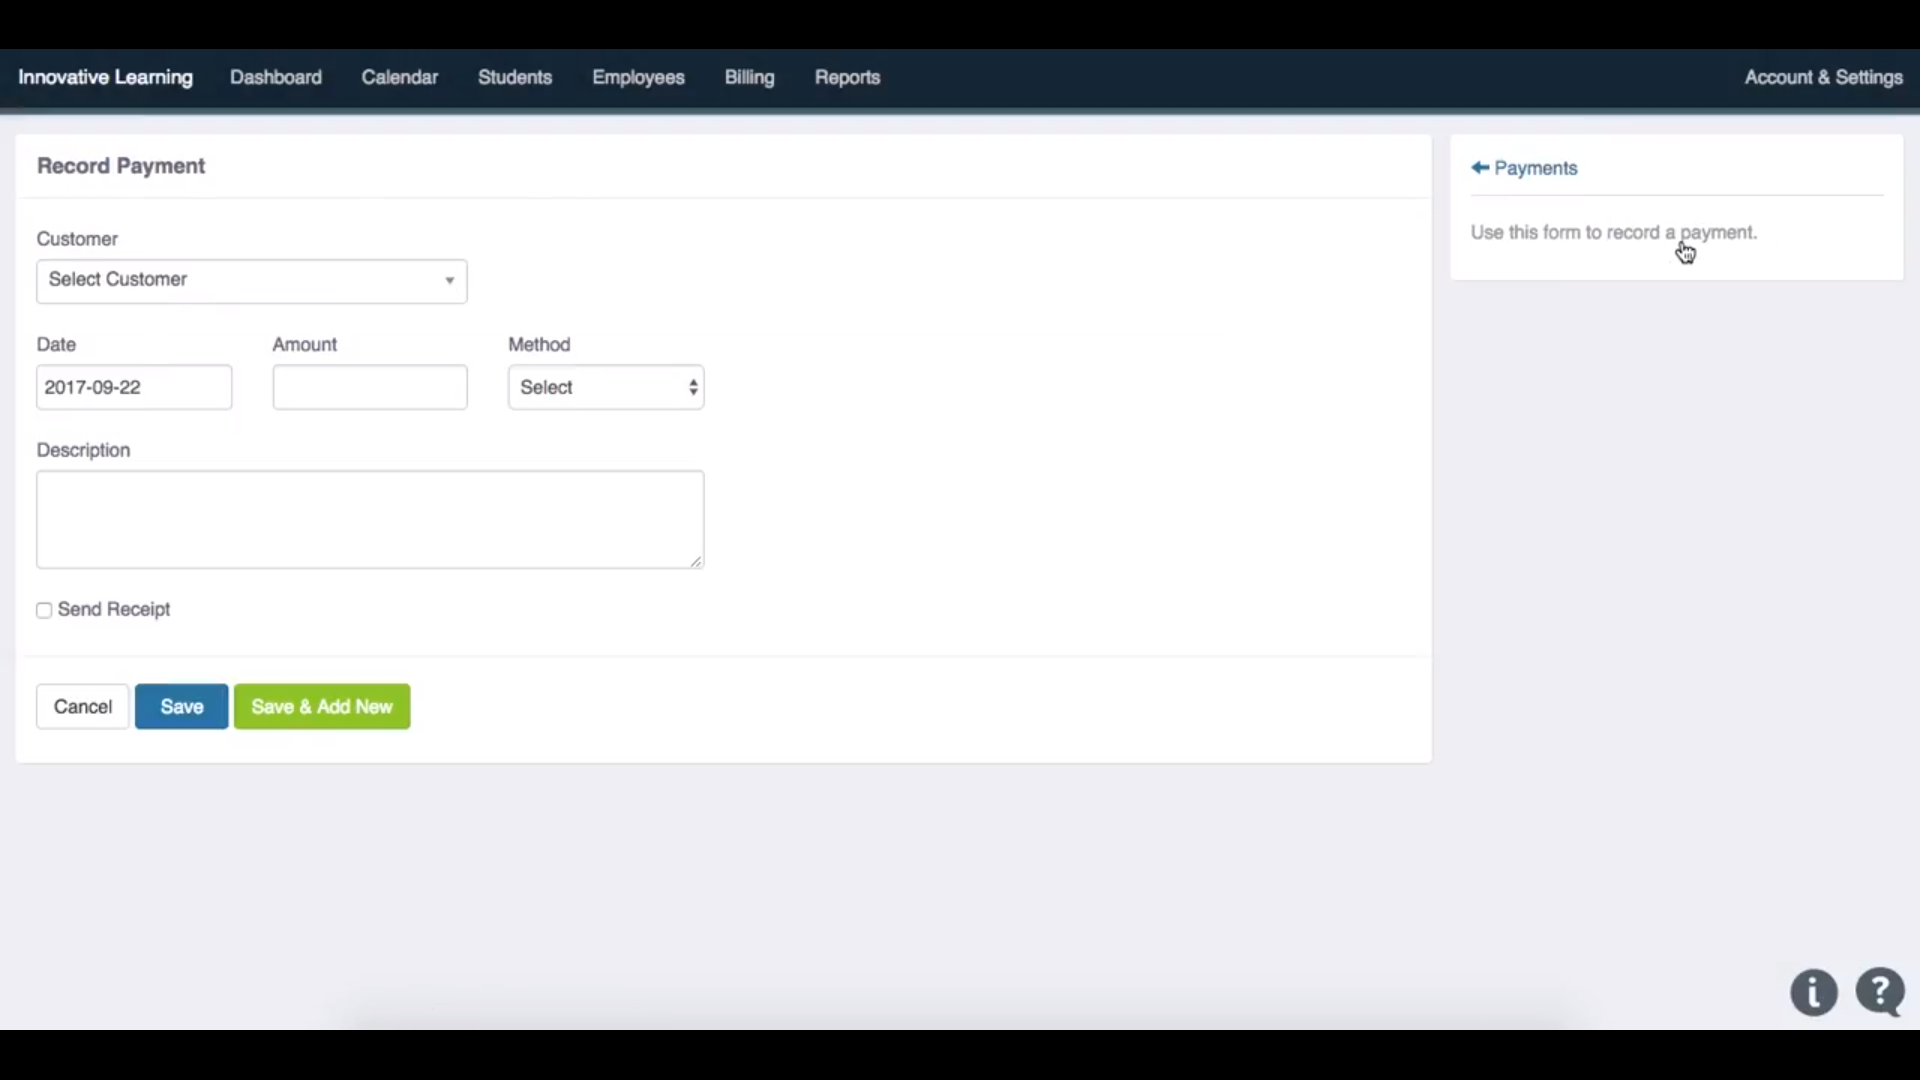Click the Date input field
1920x1080 pixels.
pos(134,387)
